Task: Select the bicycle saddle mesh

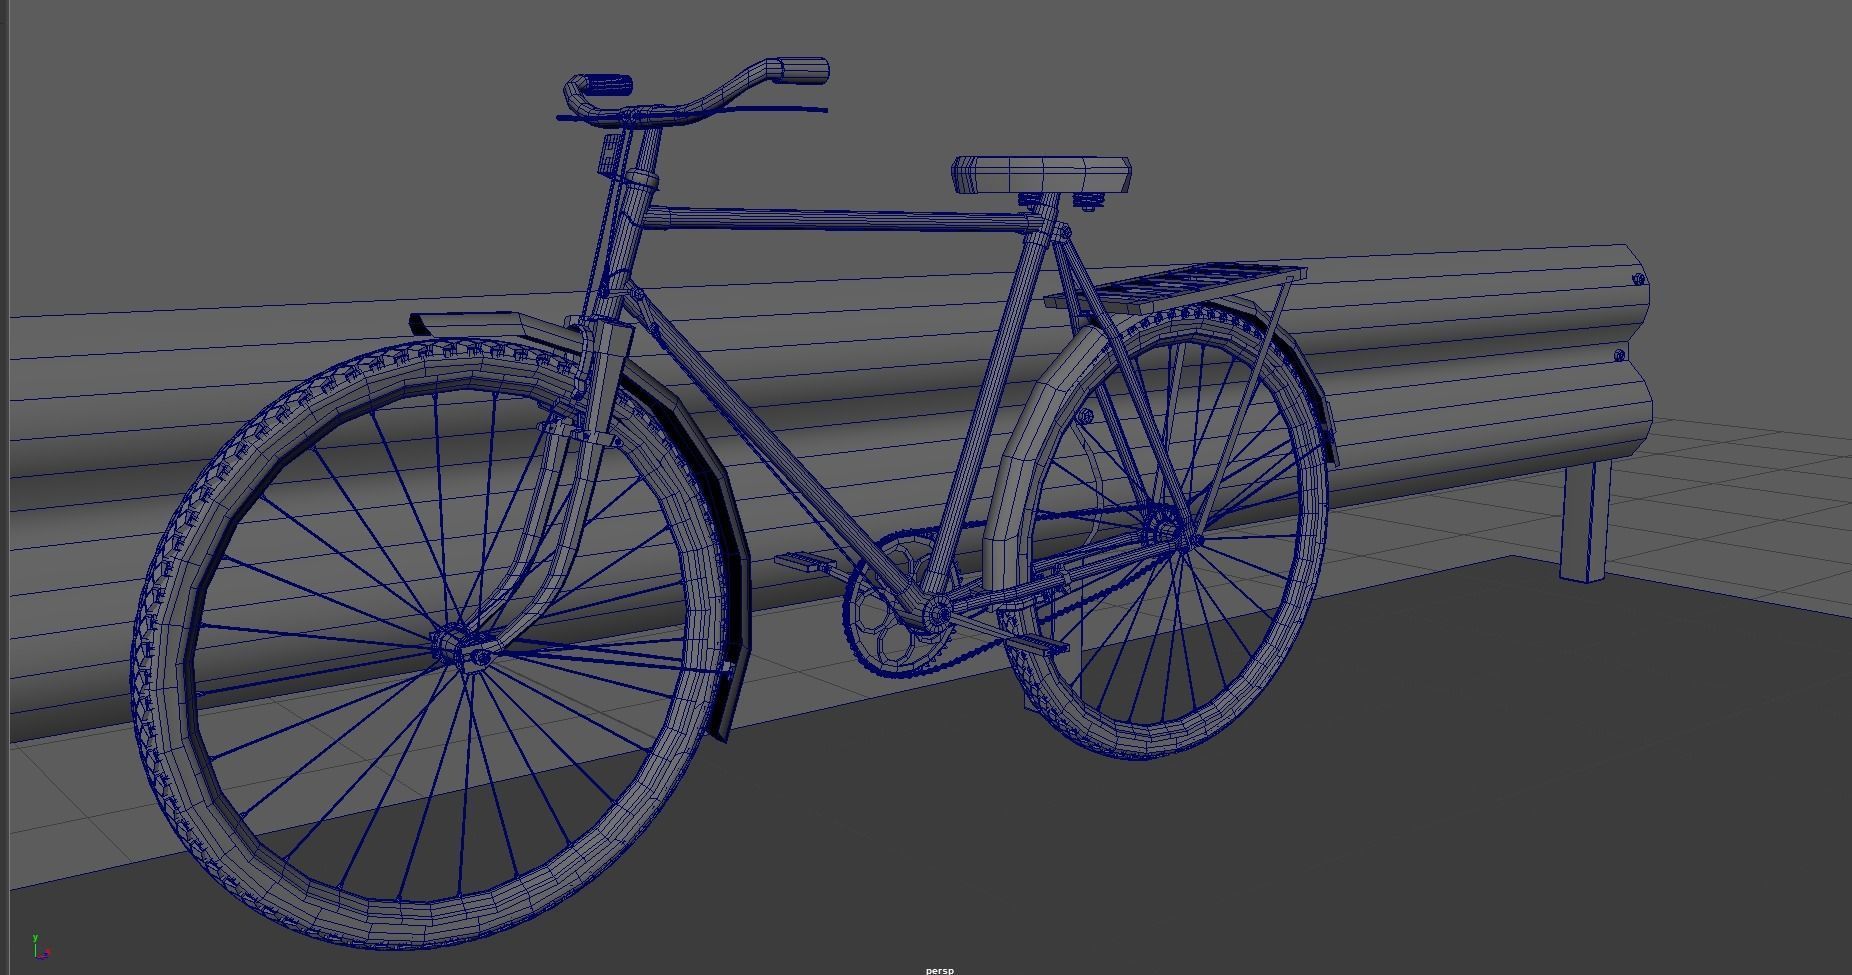Action: point(1042,175)
